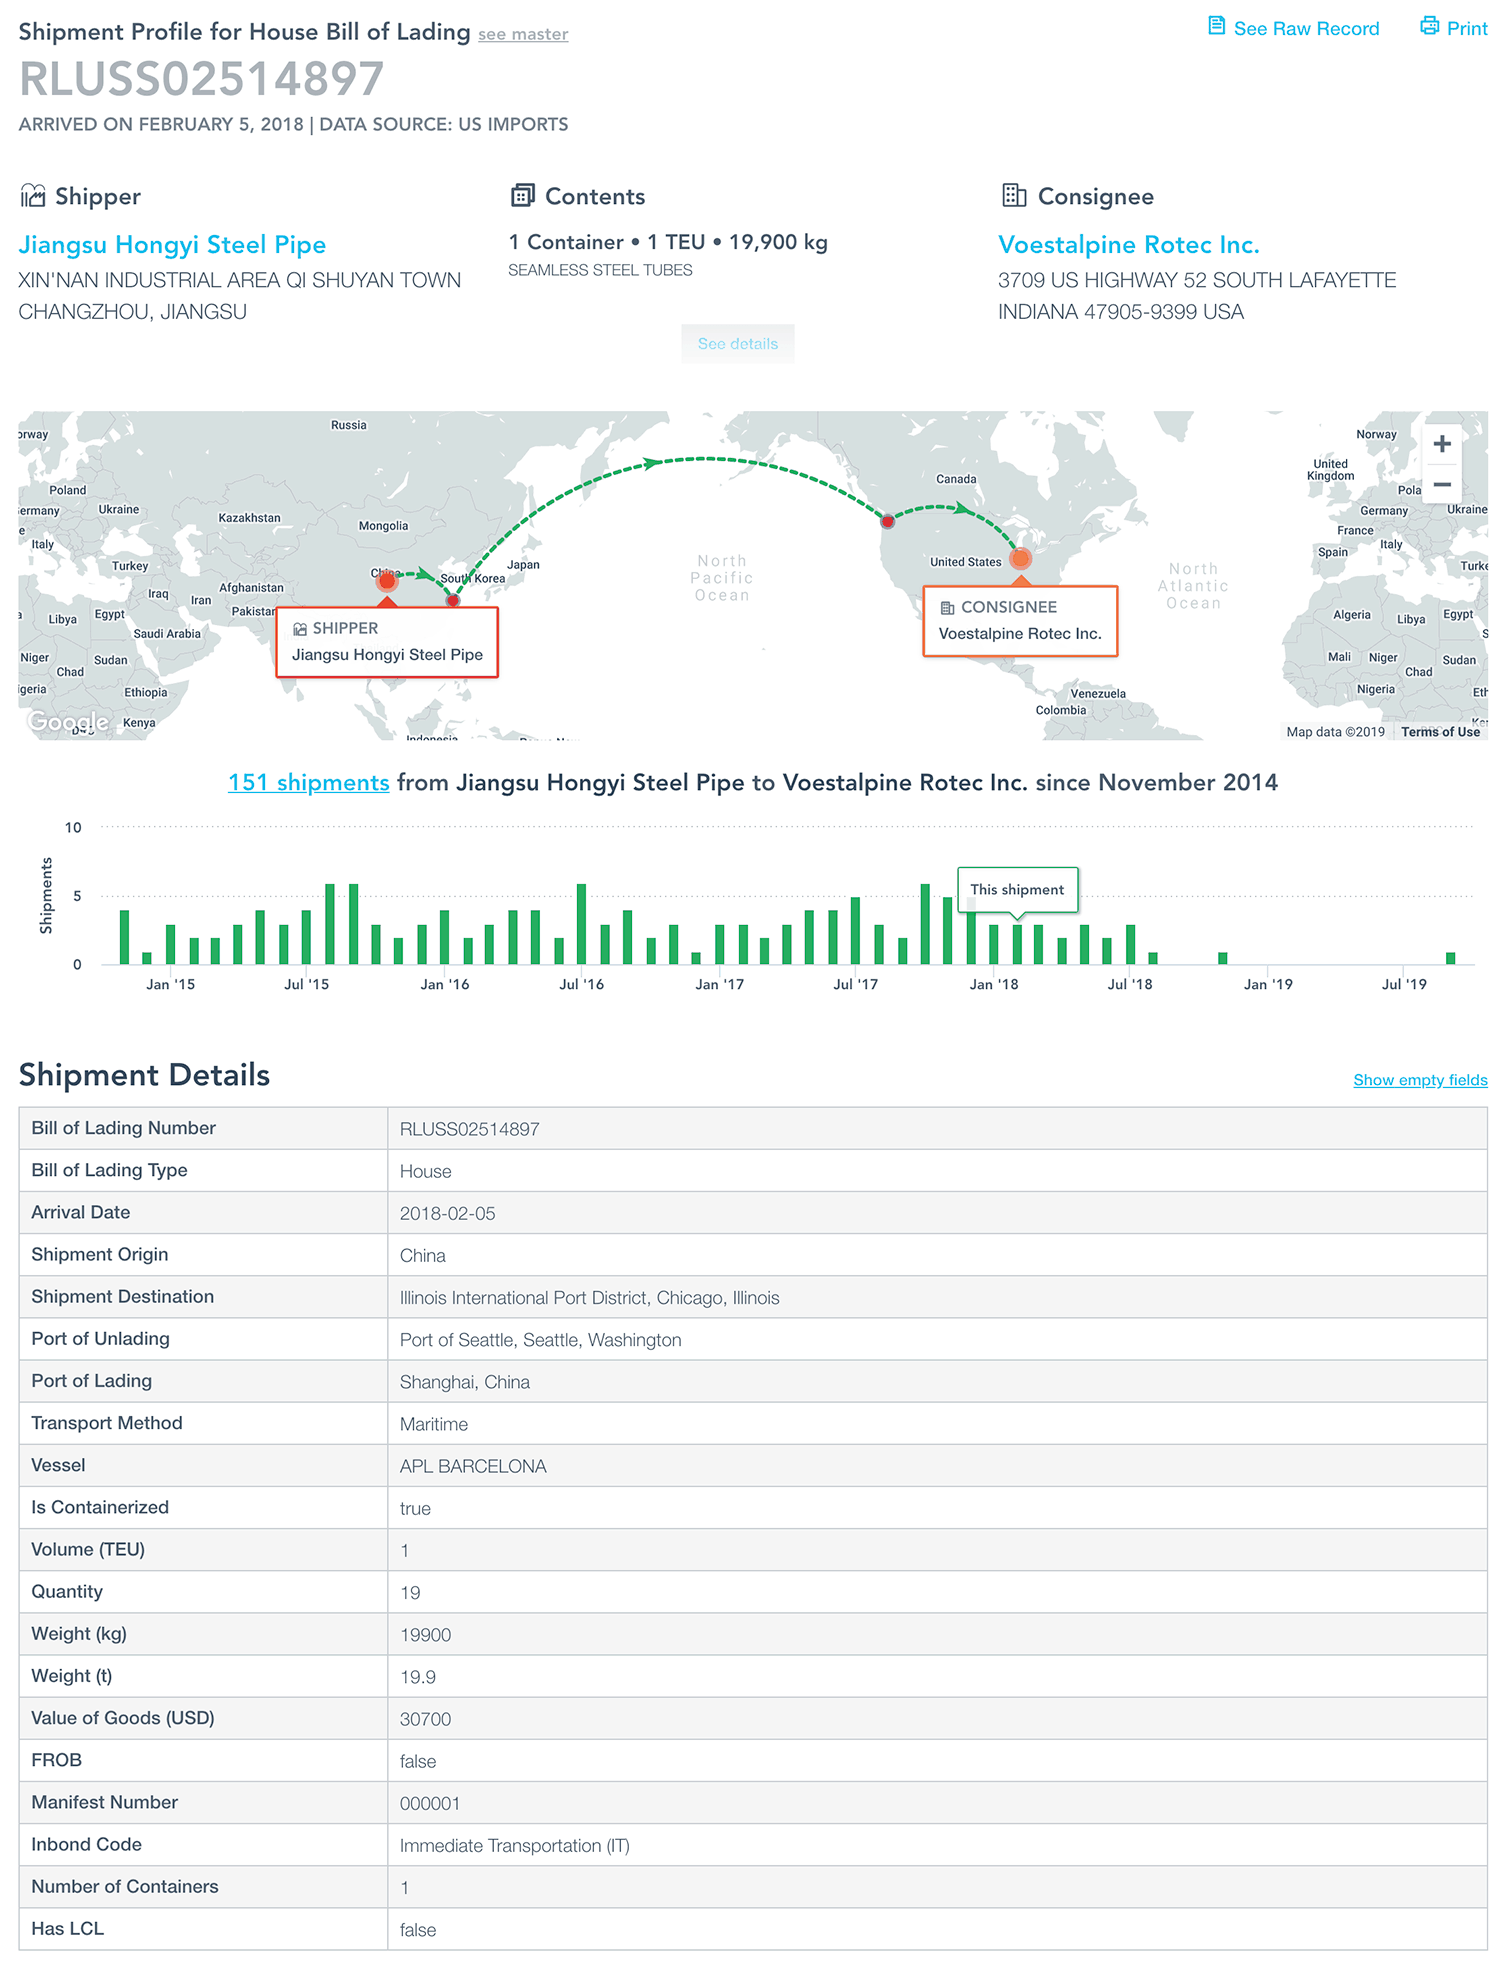Click the Arrival Date value 2018-02-05
This screenshot has width=1504, height=1968.
(447, 1213)
